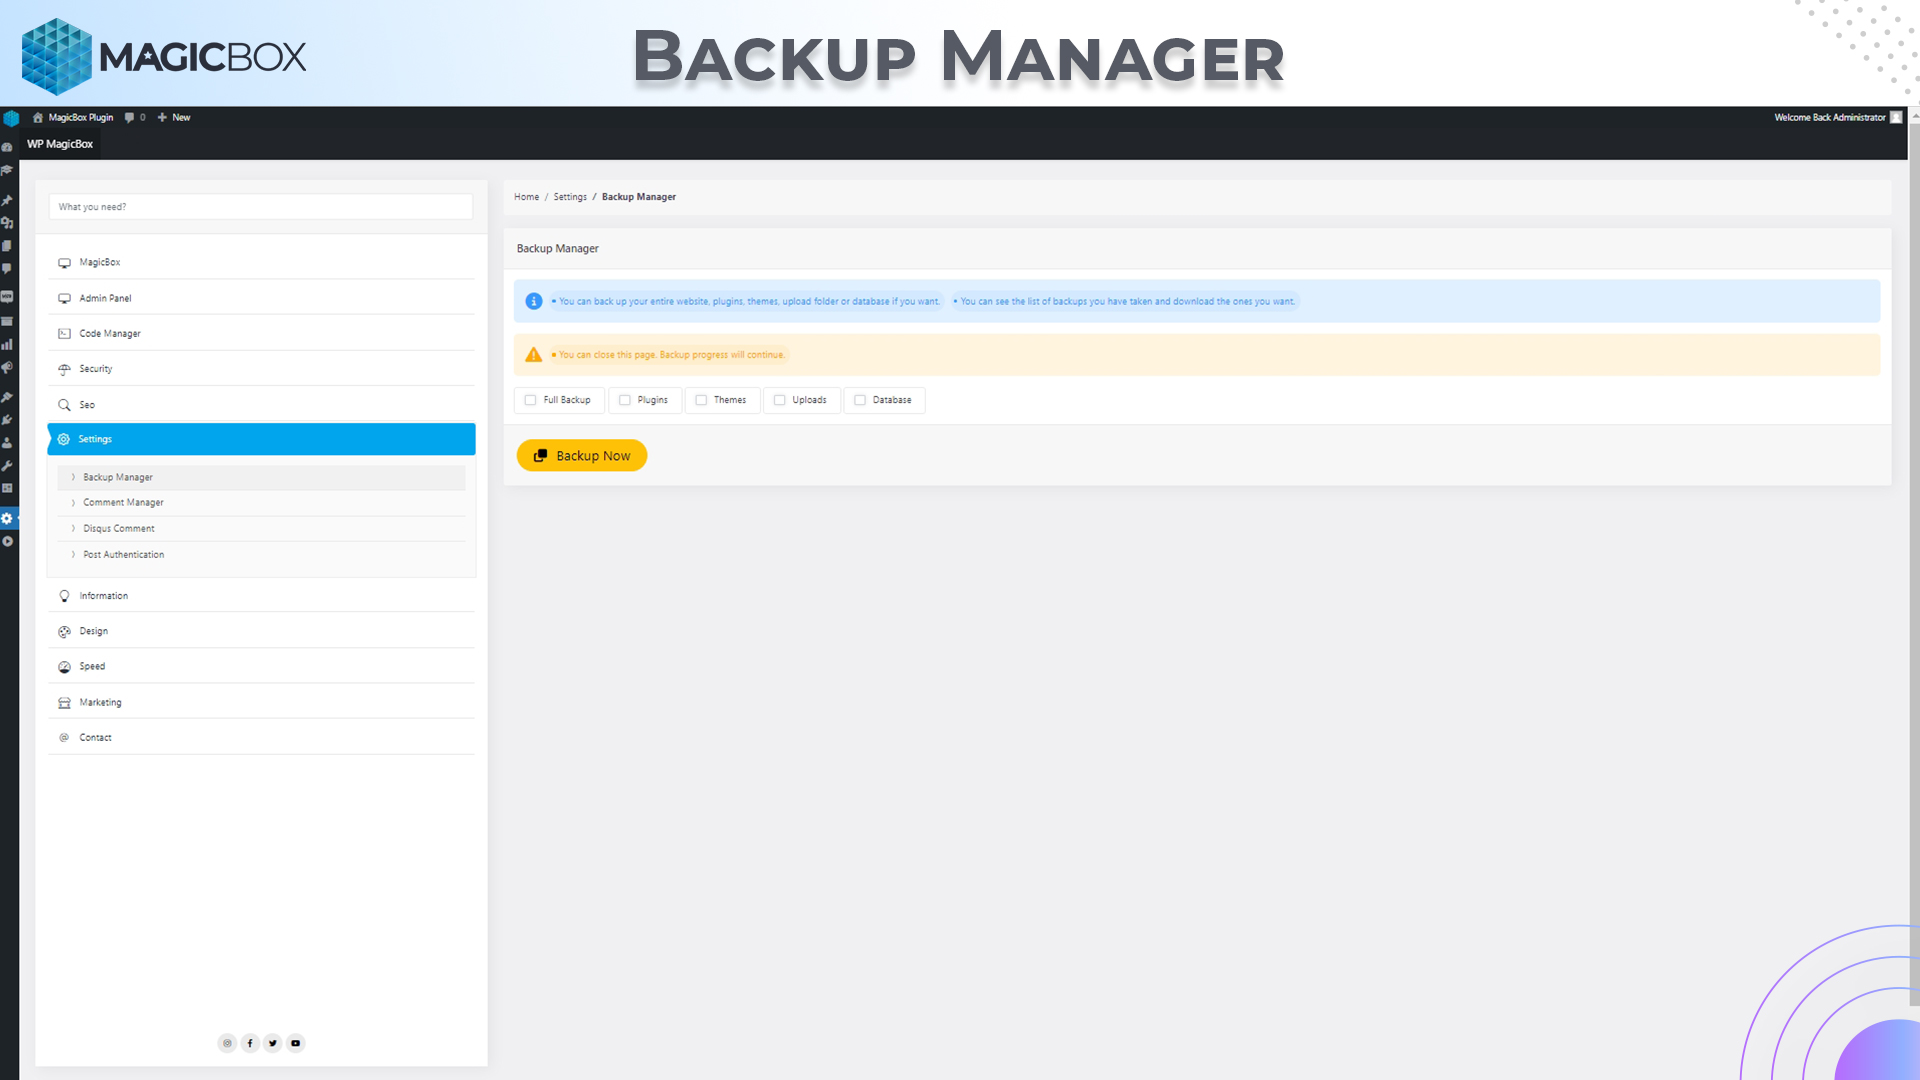Open the Security menu item
The width and height of the screenshot is (1920, 1080).
tap(261, 369)
